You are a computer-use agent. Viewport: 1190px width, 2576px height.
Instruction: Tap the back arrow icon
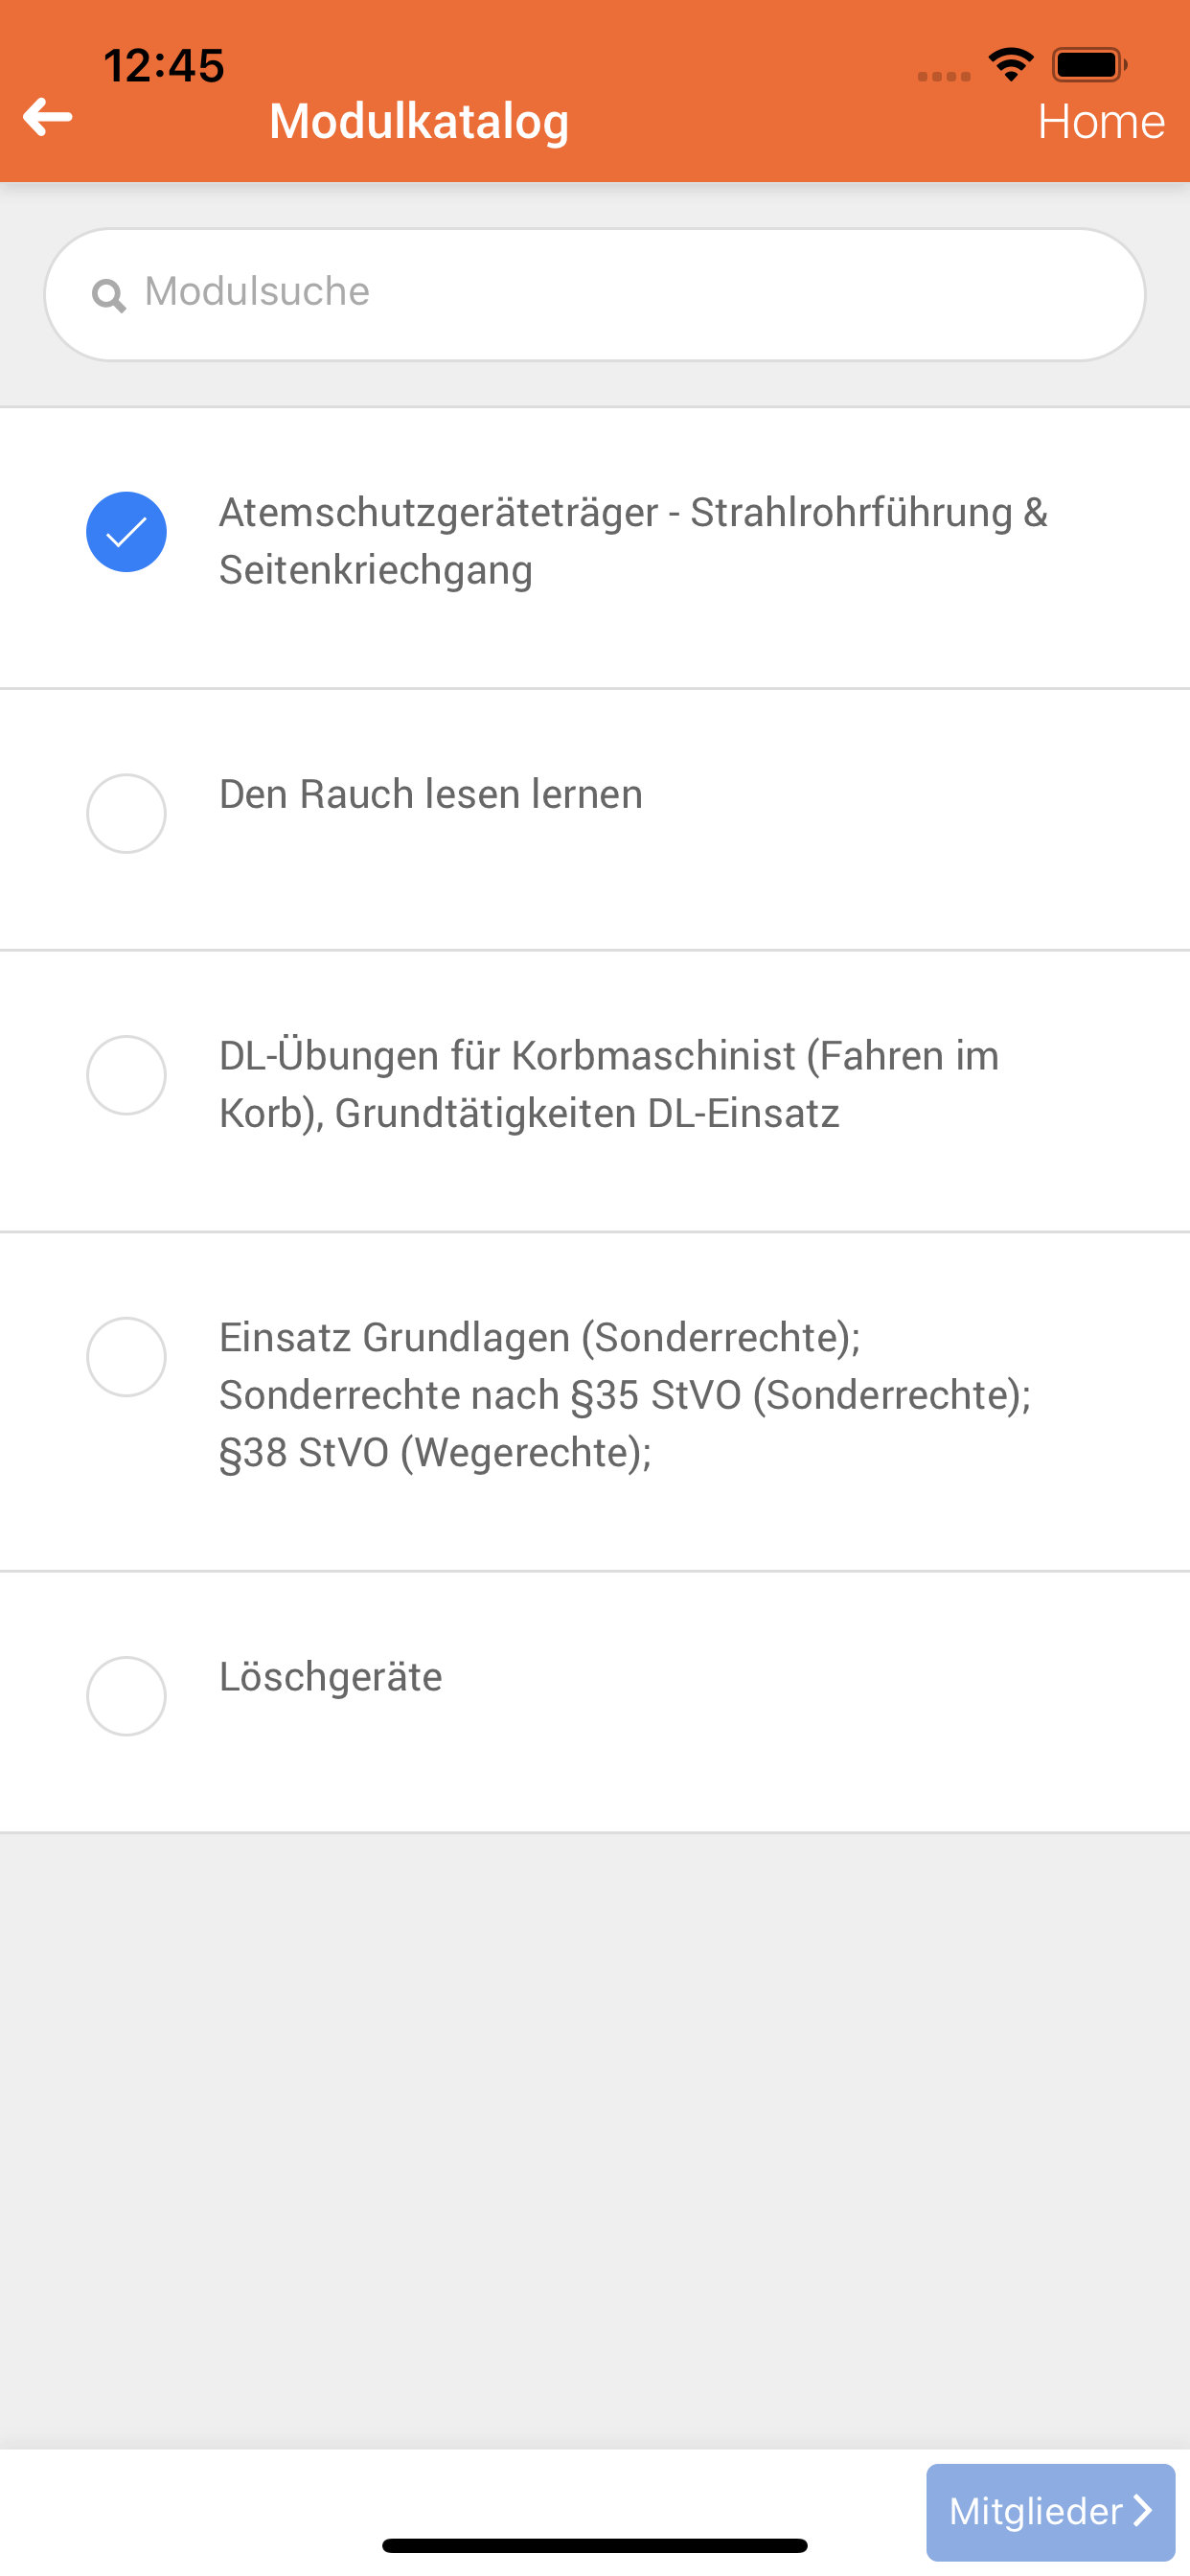pyautogui.click(x=47, y=117)
